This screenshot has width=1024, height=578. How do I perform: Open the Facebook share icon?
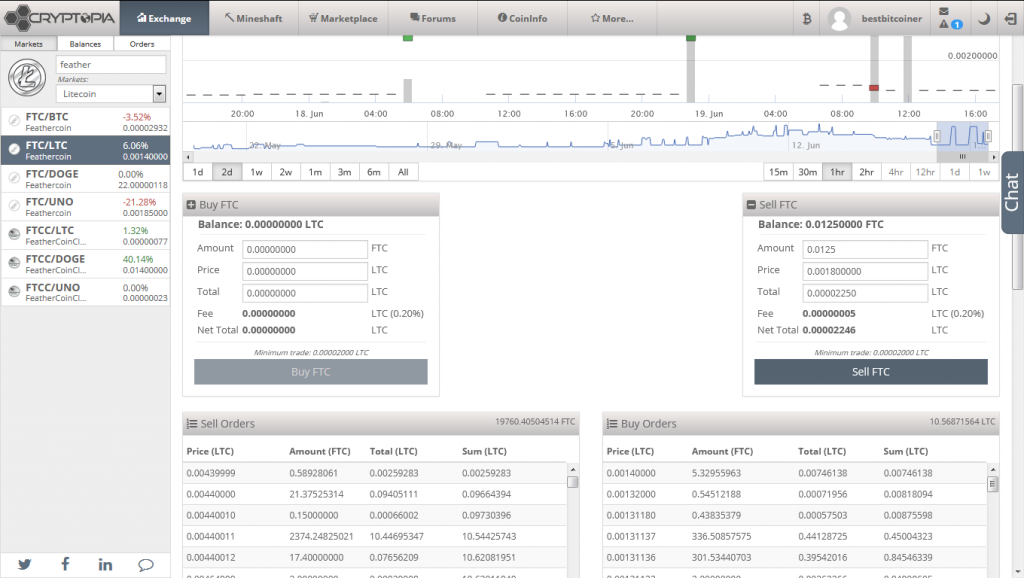click(x=65, y=564)
